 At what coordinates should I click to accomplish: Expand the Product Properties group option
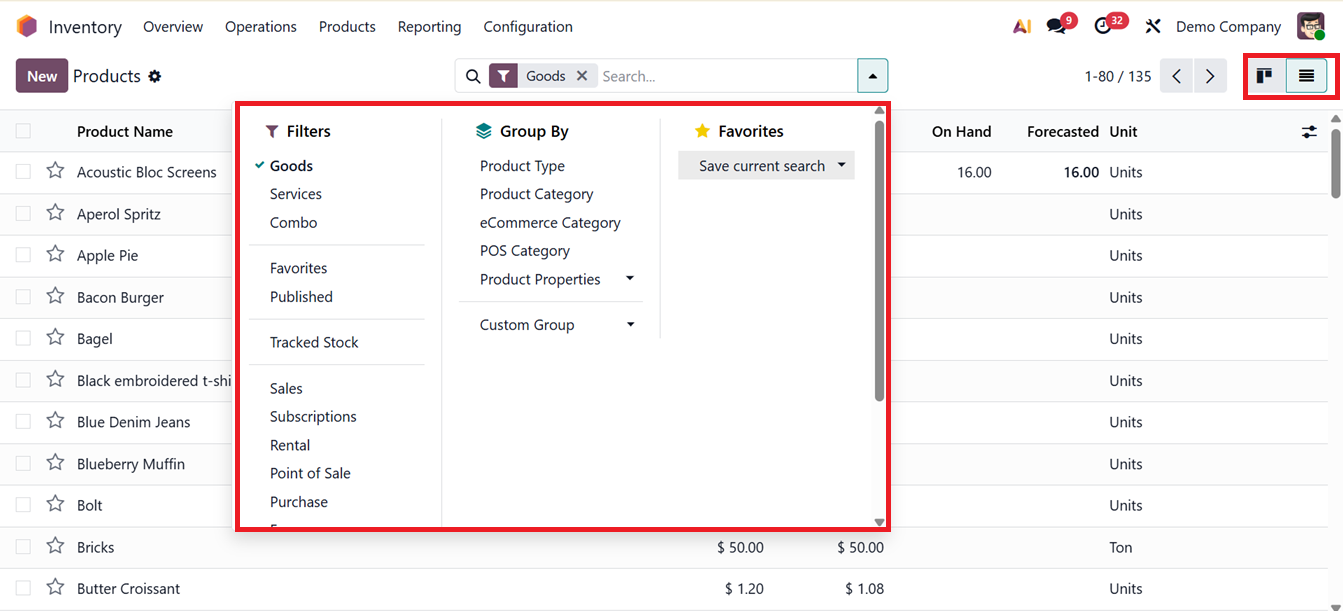click(x=630, y=279)
